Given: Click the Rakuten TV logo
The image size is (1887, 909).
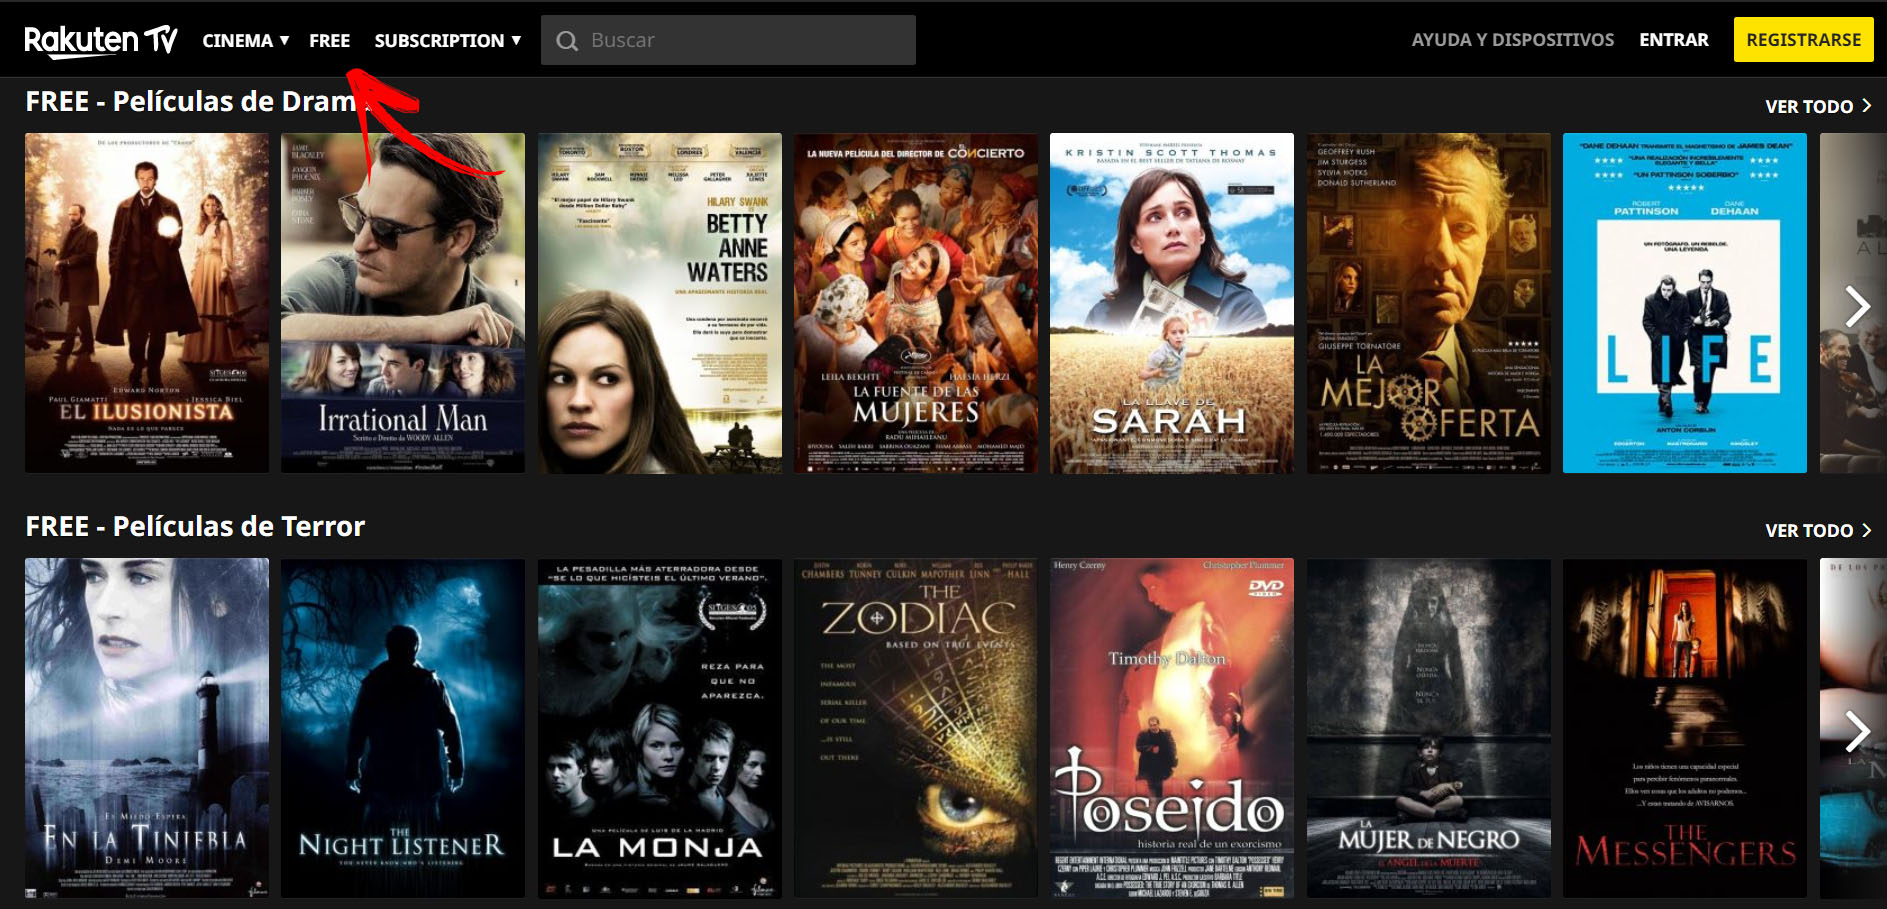Looking at the screenshot, I should tap(101, 40).
